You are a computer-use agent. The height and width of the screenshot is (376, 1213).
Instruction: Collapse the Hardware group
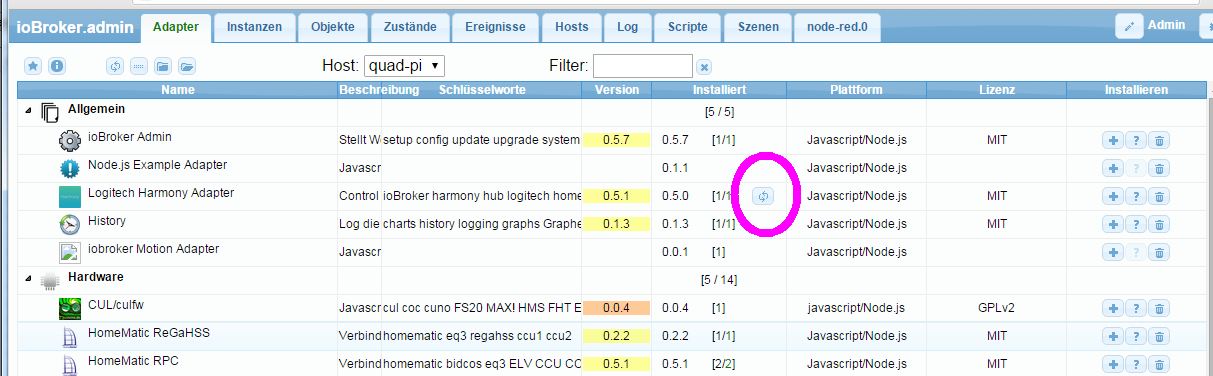(27, 279)
